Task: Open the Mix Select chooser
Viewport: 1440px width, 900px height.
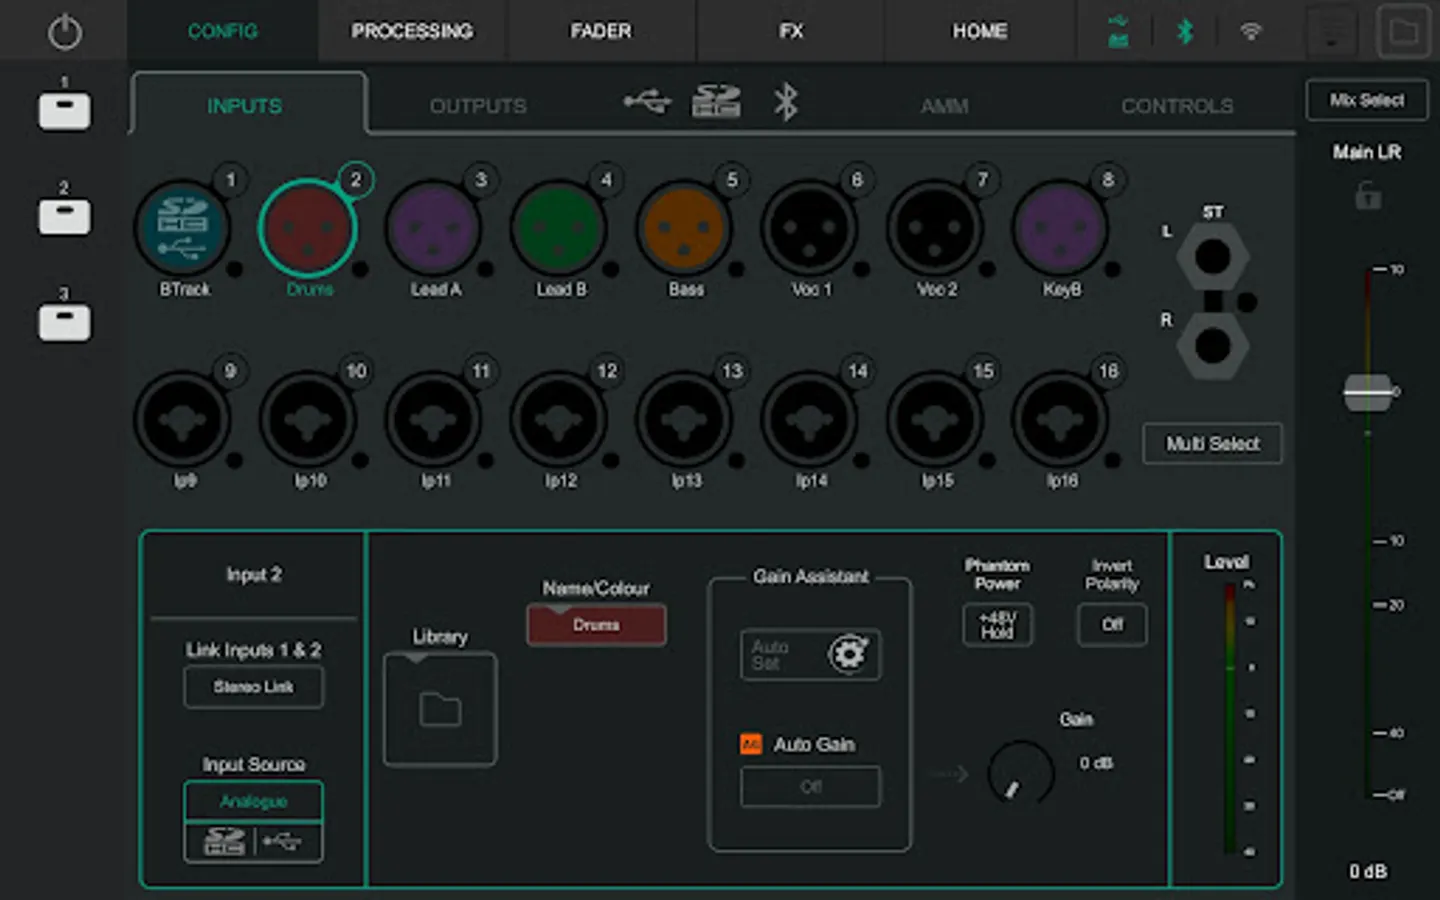Action: 1366,100
